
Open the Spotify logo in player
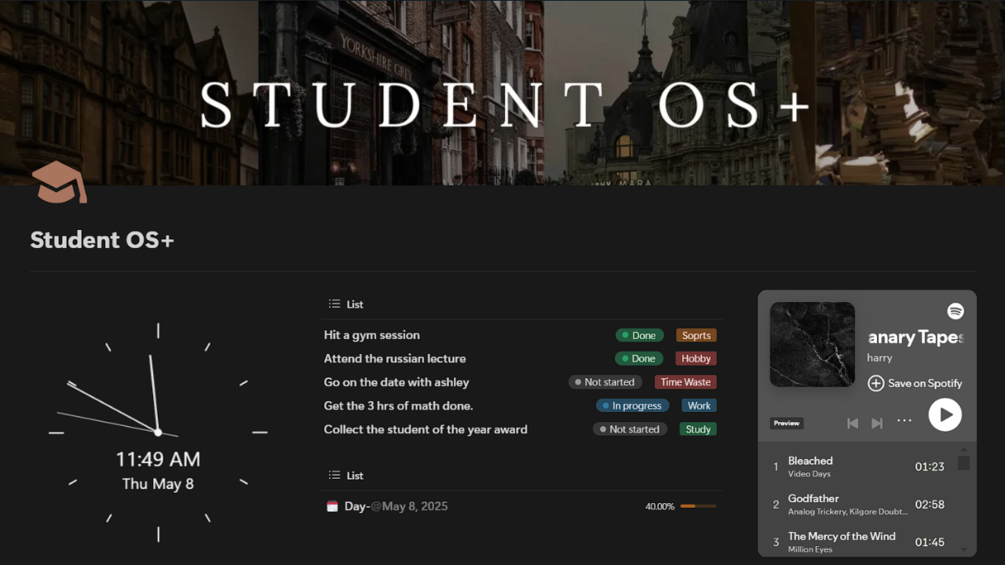(x=955, y=311)
